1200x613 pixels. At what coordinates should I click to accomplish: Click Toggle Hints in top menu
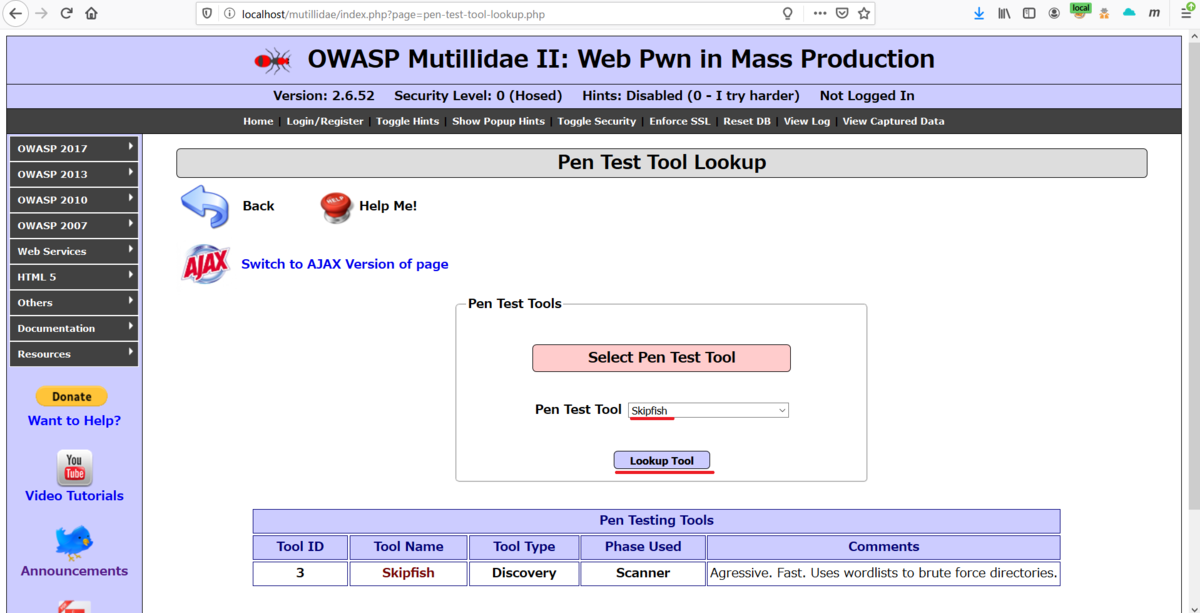click(x=407, y=121)
